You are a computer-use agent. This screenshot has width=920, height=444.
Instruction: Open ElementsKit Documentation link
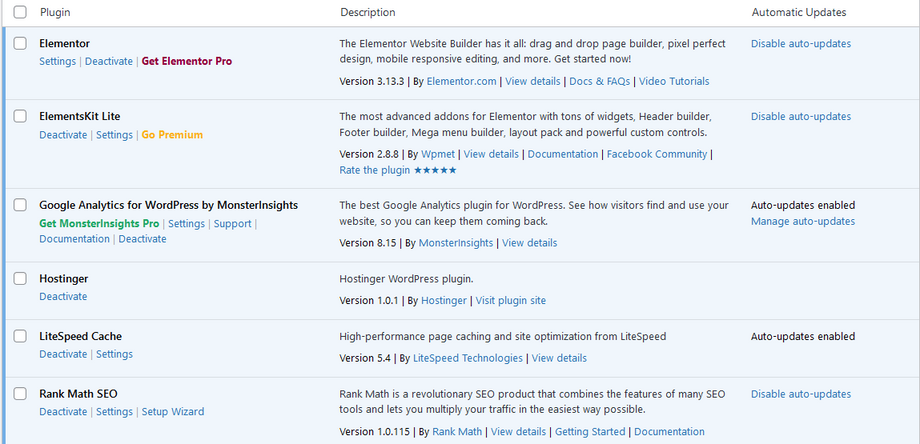(563, 154)
